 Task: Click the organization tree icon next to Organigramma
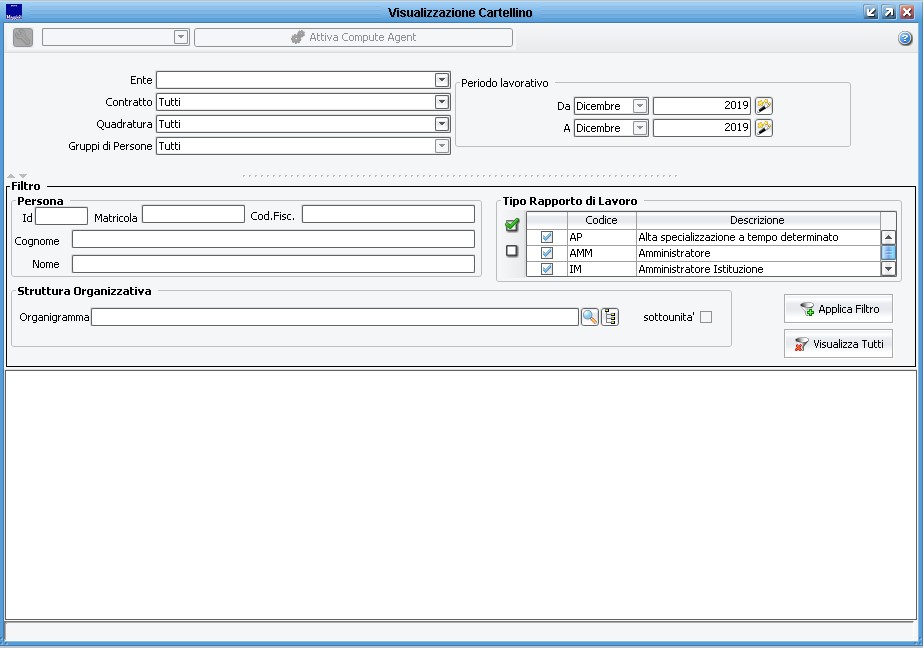click(x=610, y=317)
